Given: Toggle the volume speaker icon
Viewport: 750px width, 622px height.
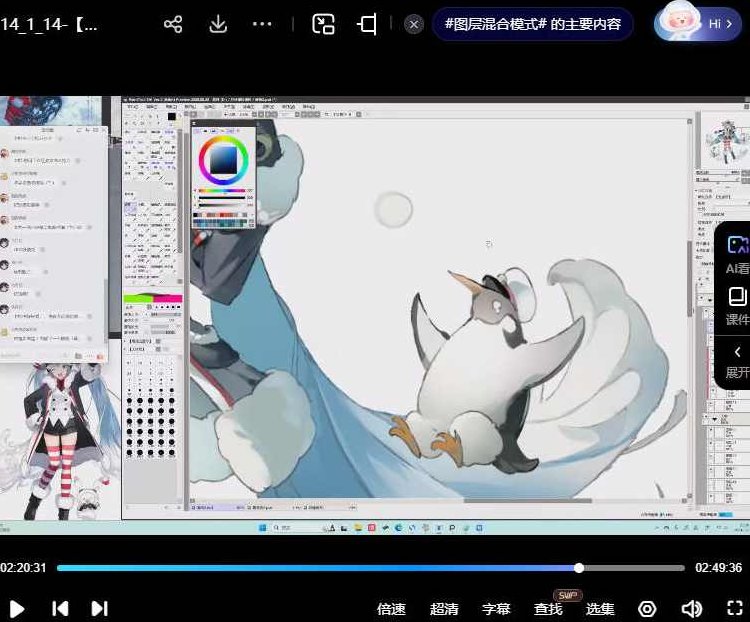Looking at the screenshot, I should pyautogui.click(x=691, y=608).
